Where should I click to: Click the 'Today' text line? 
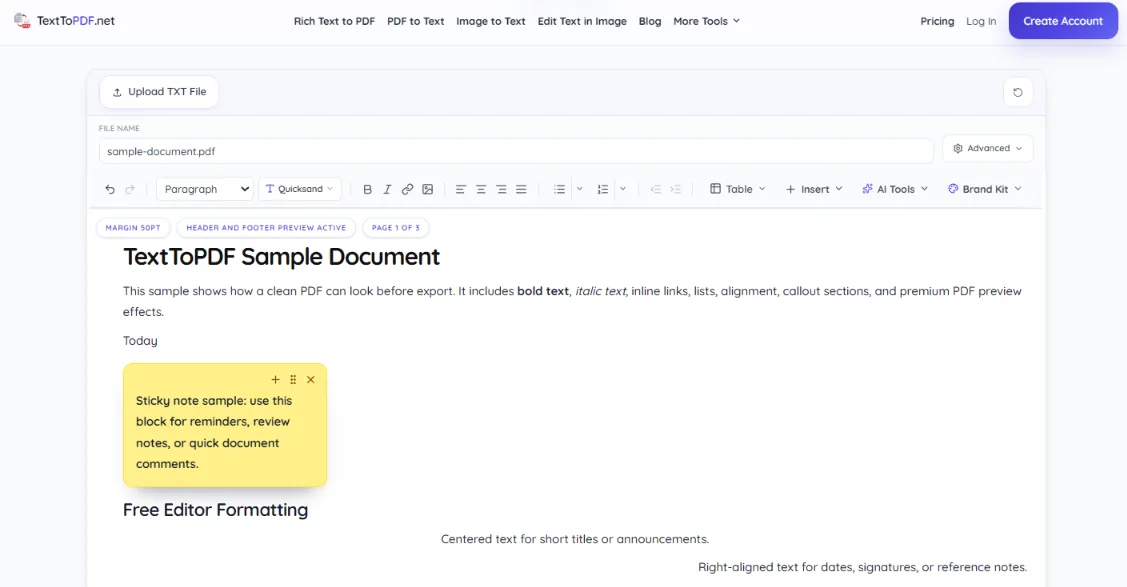tap(140, 341)
